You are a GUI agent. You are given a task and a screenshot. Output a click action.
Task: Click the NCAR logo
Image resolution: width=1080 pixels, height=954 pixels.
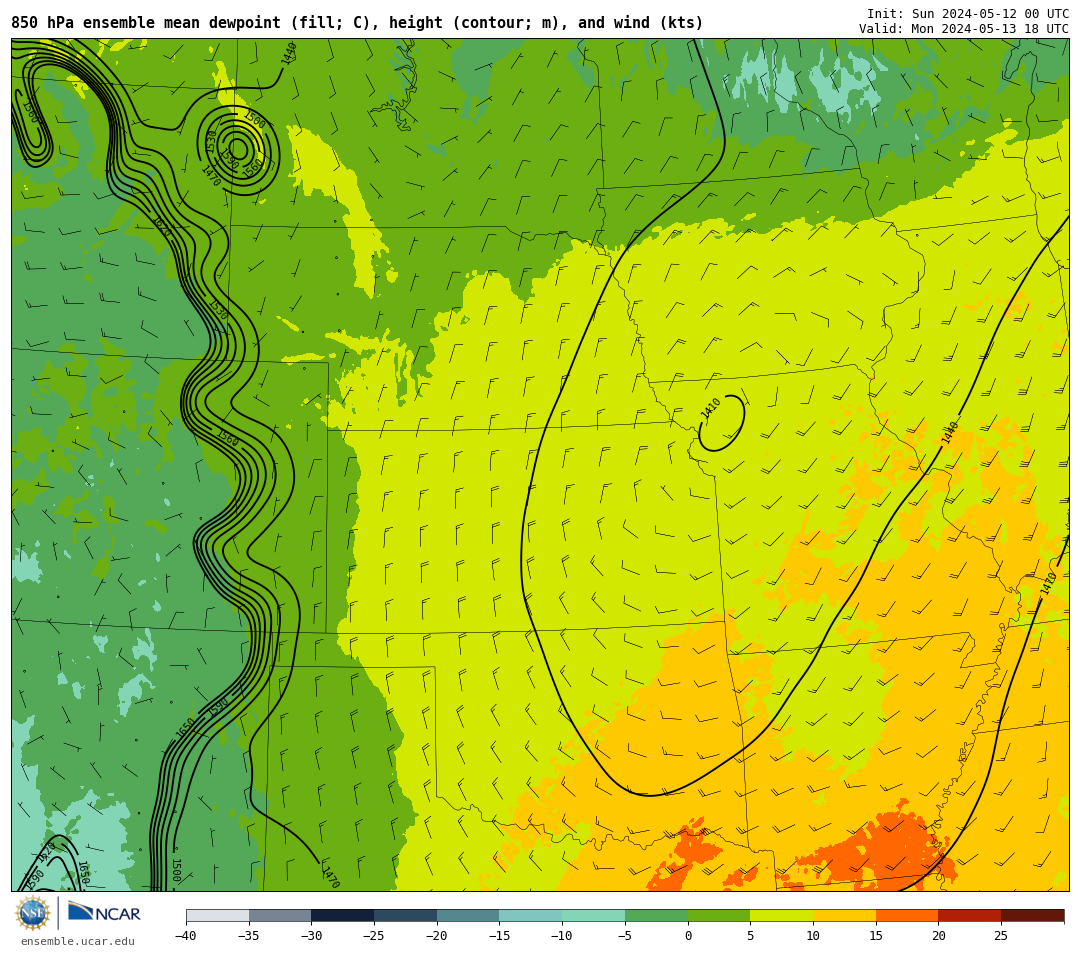coord(104,913)
